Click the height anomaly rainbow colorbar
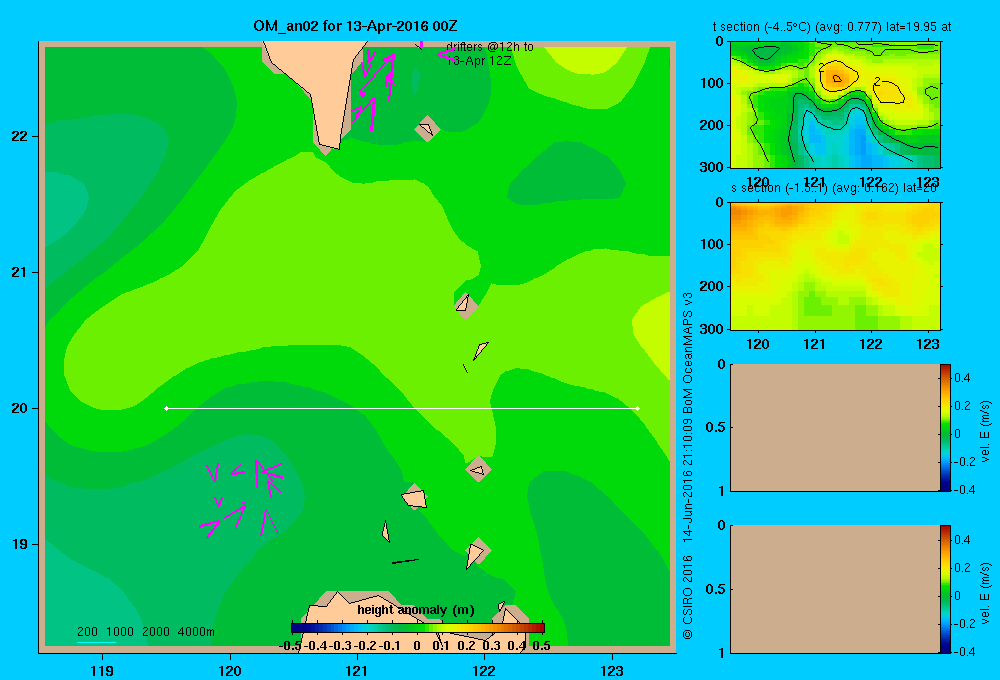Screen dimensions: 1000x680 pos(418,628)
